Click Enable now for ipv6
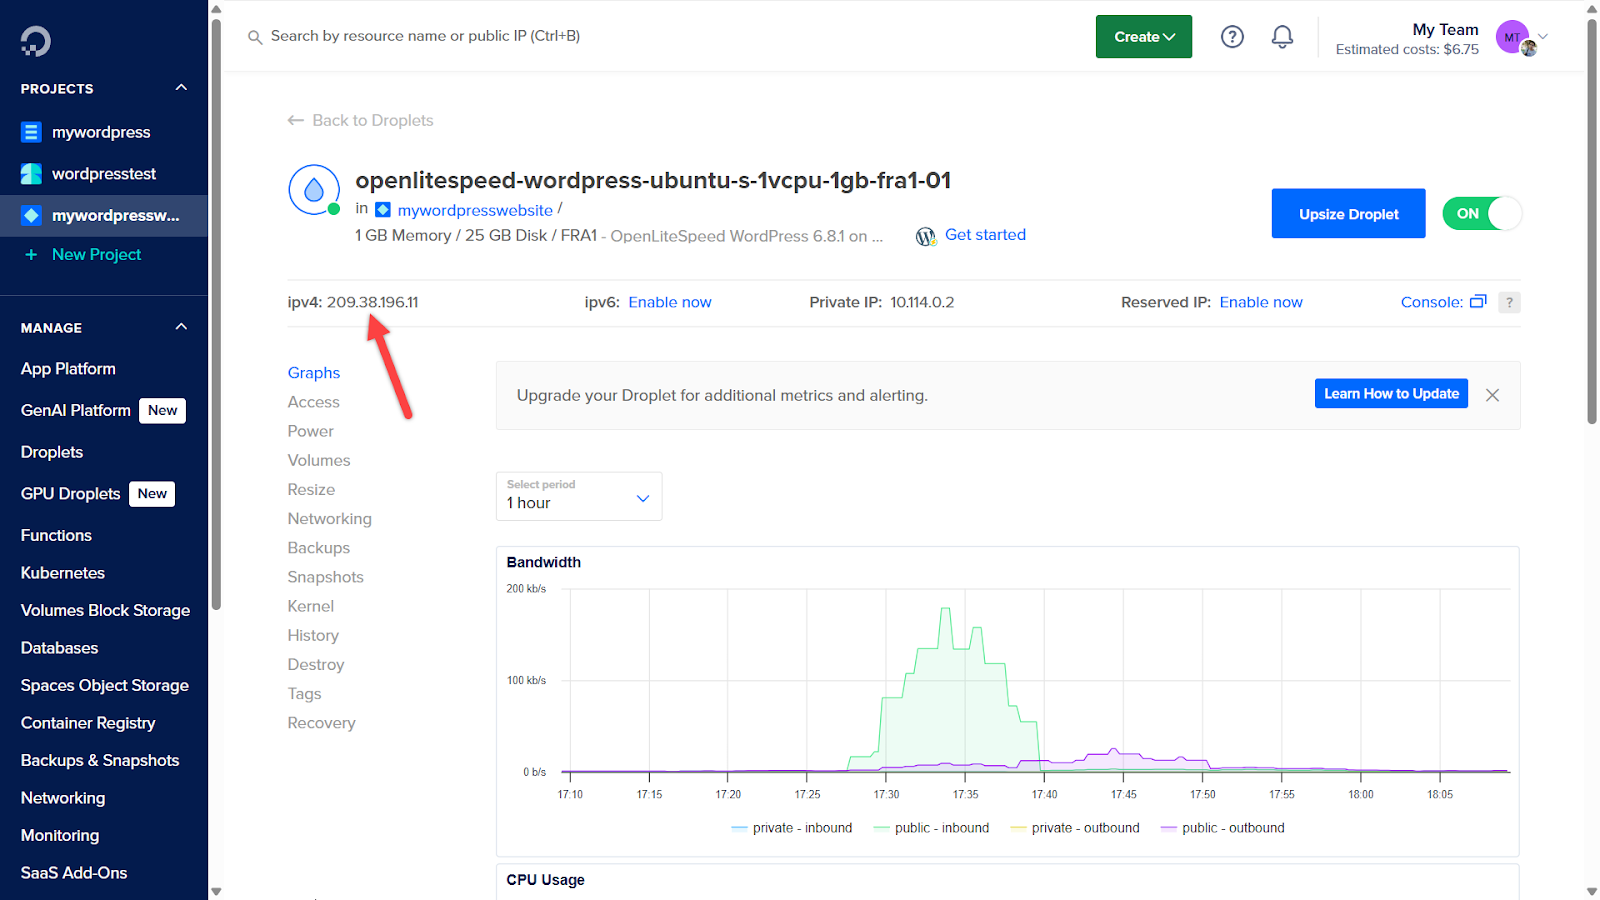The width and height of the screenshot is (1600, 900). click(x=670, y=302)
